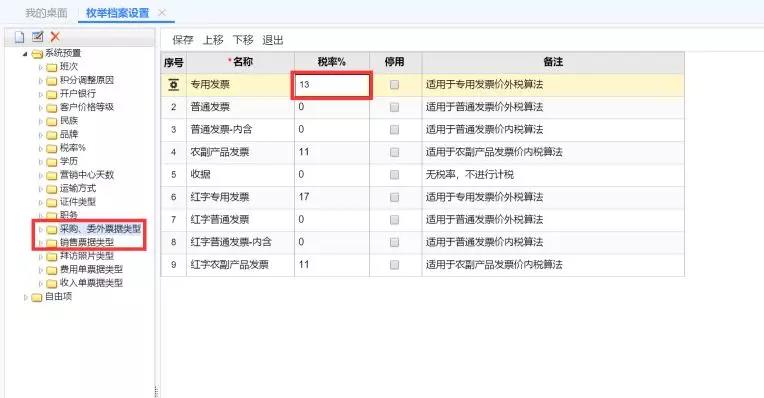Click the folder icon of 拜访照片类型
This screenshot has width=764, height=398.
52,257
